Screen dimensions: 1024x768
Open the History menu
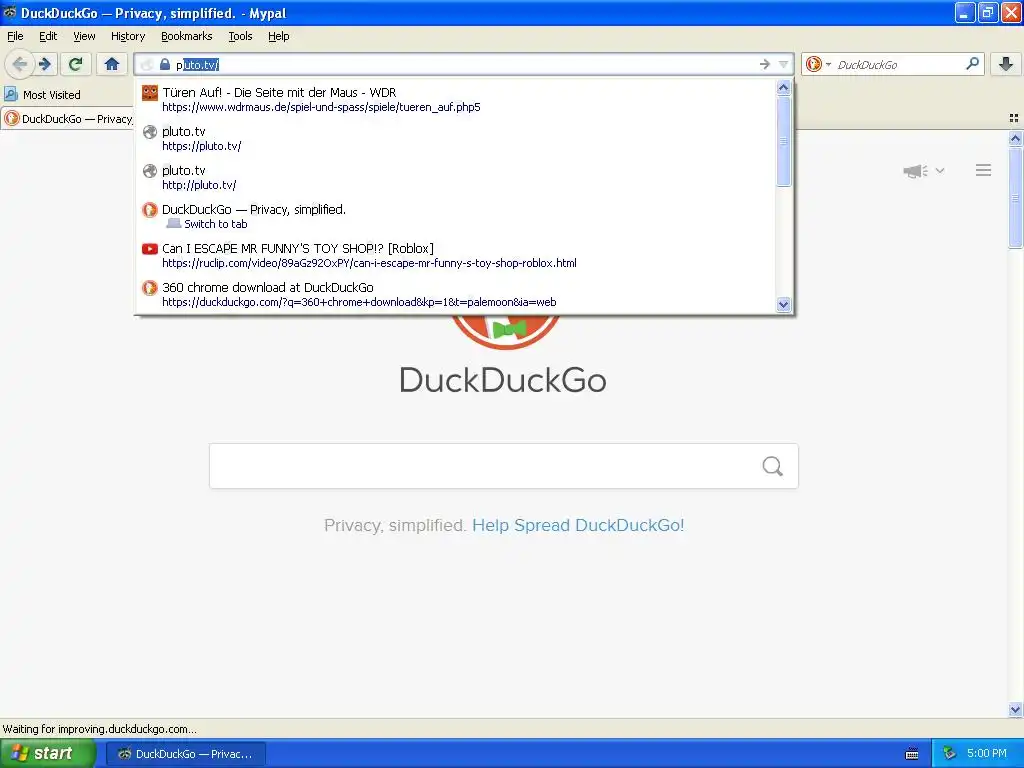click(x=127, y=36)
